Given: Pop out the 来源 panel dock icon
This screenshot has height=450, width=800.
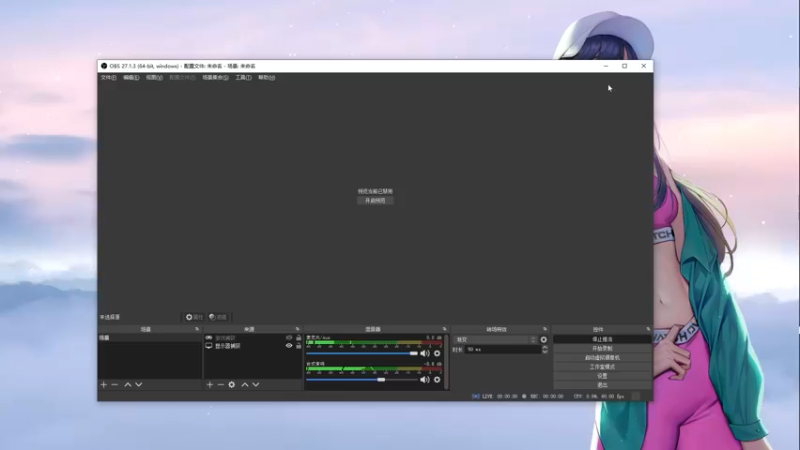Looking at the screenshot, I should point(297,329).
